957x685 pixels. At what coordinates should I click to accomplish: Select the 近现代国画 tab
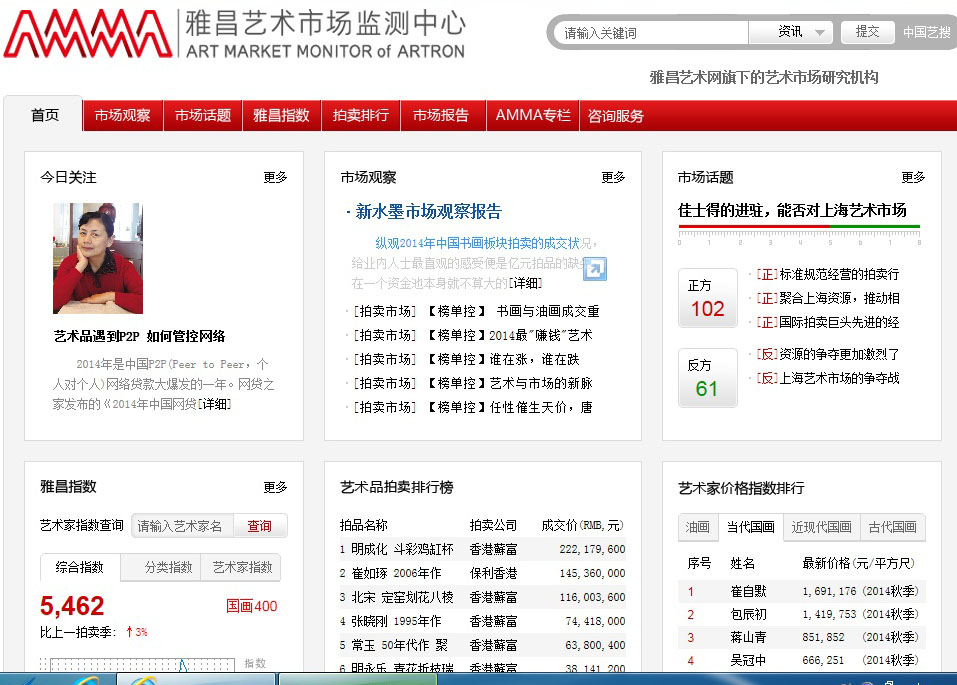pyautogui.click(x=822, y=527)
